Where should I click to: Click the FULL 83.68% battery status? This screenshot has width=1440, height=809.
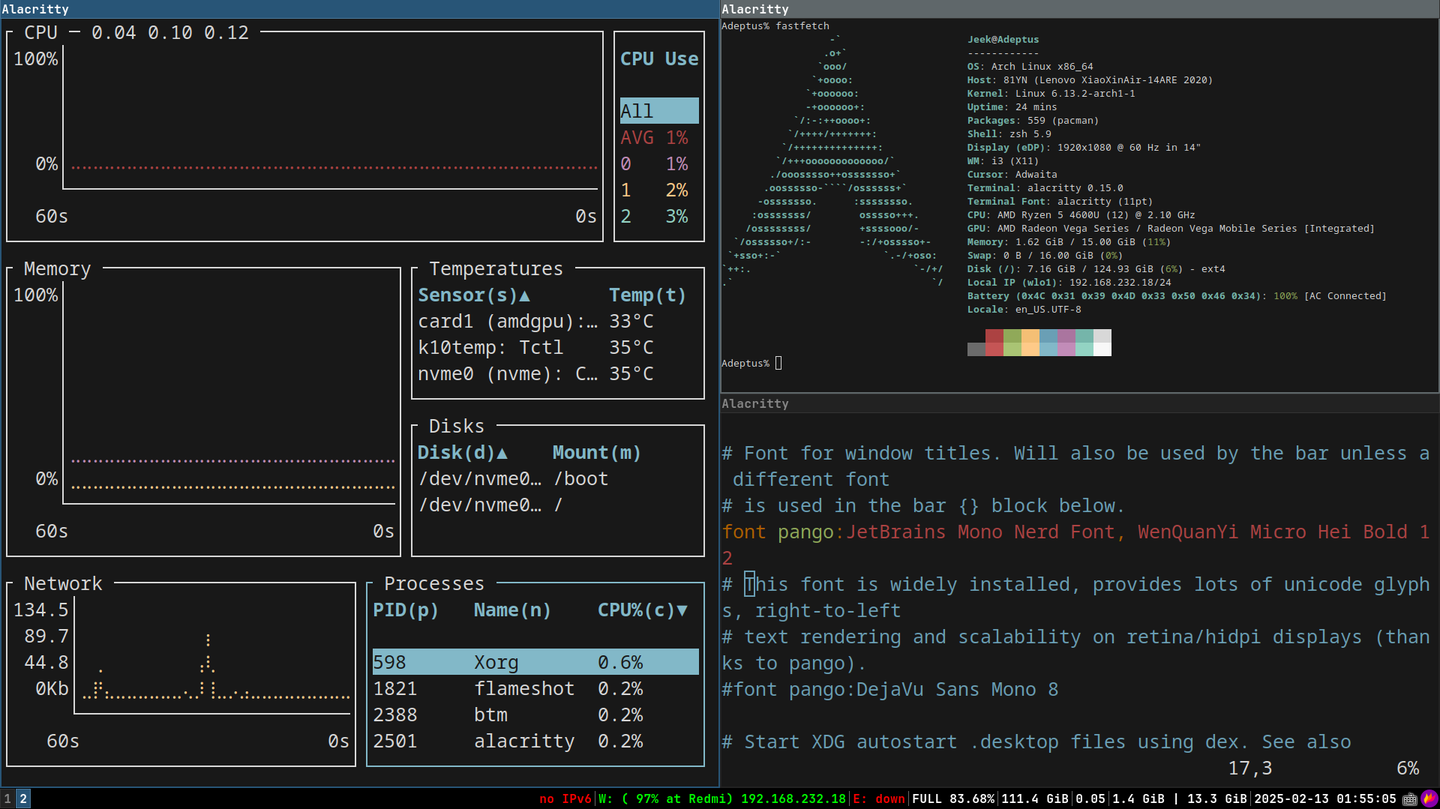click(953, 799)
